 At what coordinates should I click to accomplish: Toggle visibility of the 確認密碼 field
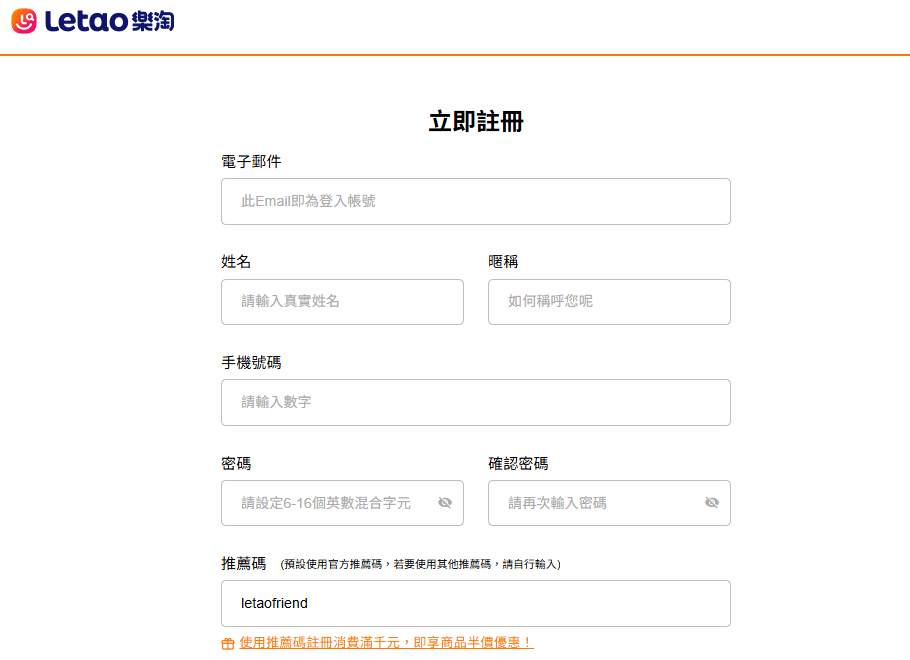(x=712, y=503)
